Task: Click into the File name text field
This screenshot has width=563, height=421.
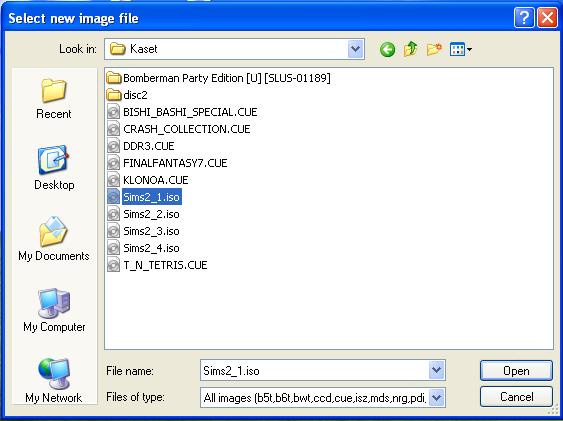Action: click(x=315, y=370)
